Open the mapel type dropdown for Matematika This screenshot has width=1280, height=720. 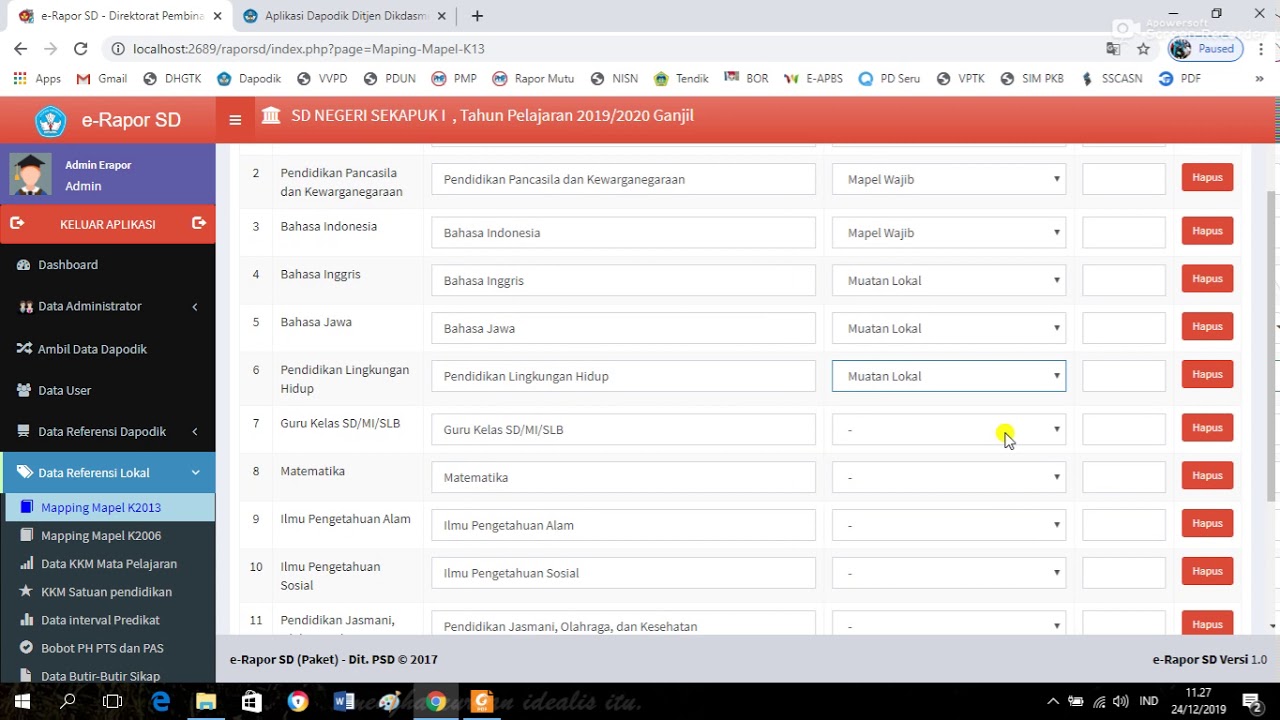click(x=948, y=476)
